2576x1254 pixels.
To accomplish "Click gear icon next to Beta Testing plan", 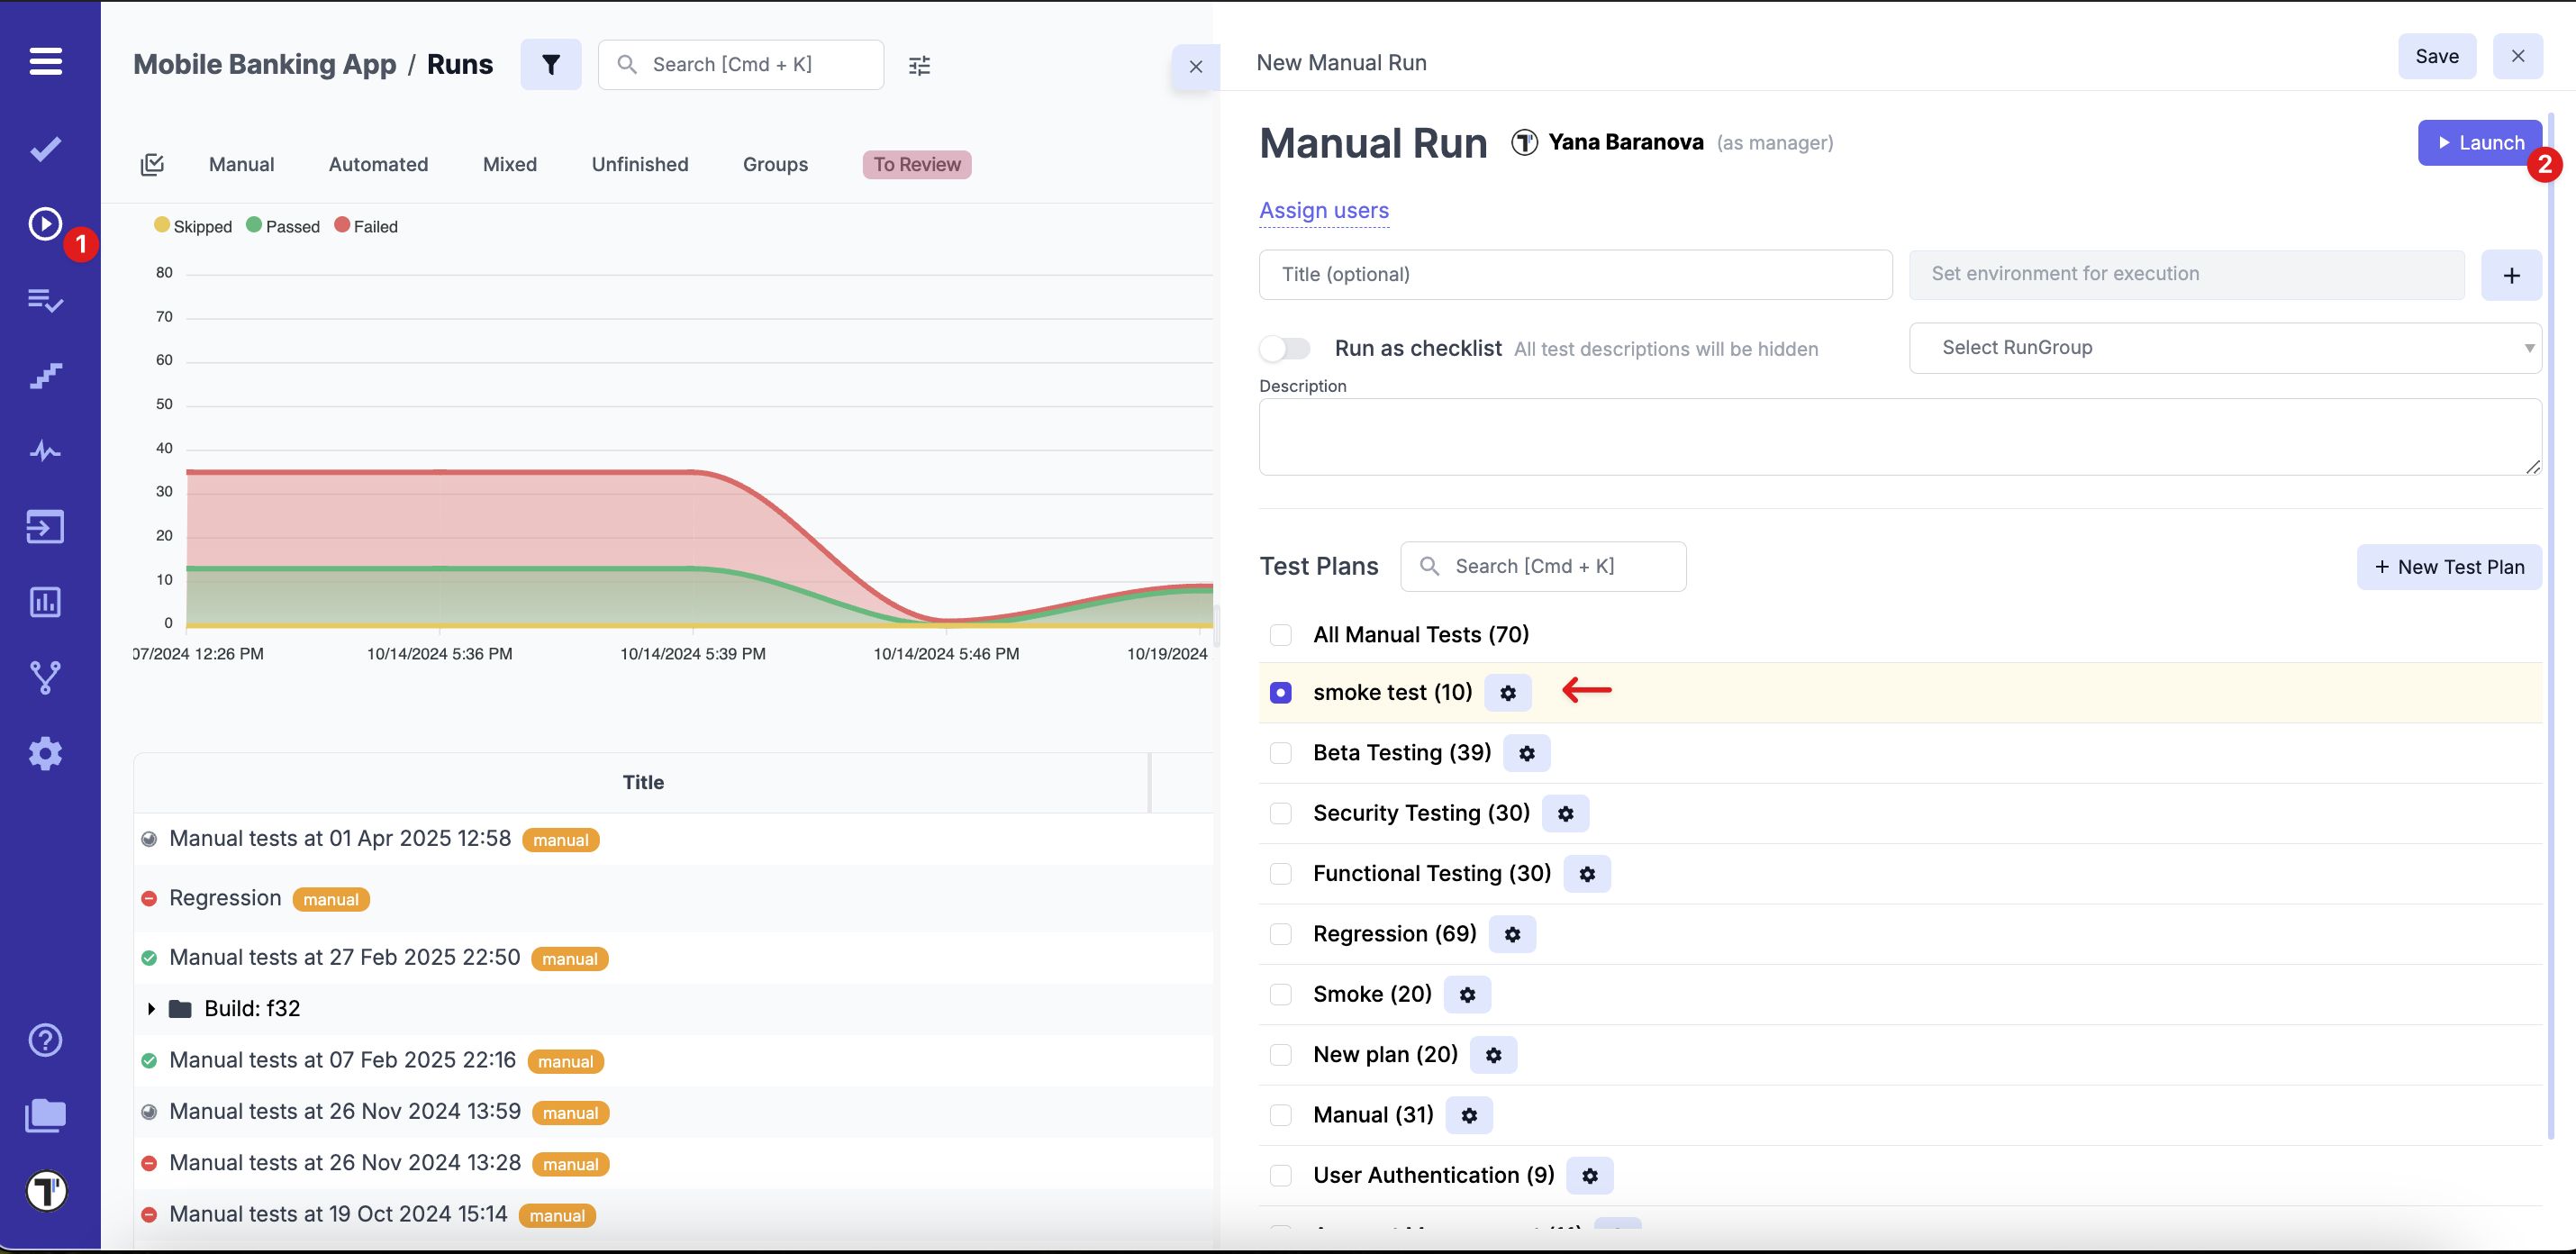I will [x=1526, y=753].
